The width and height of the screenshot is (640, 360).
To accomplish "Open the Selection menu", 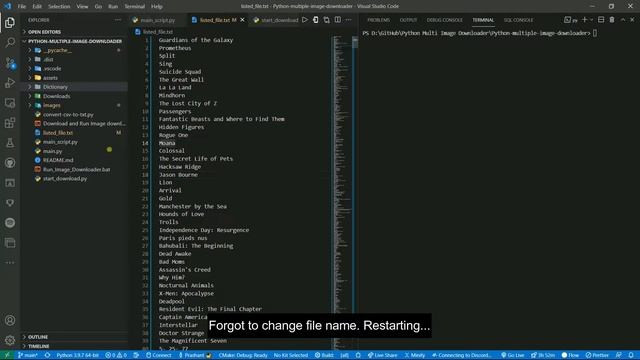I will tap(59, 6).
